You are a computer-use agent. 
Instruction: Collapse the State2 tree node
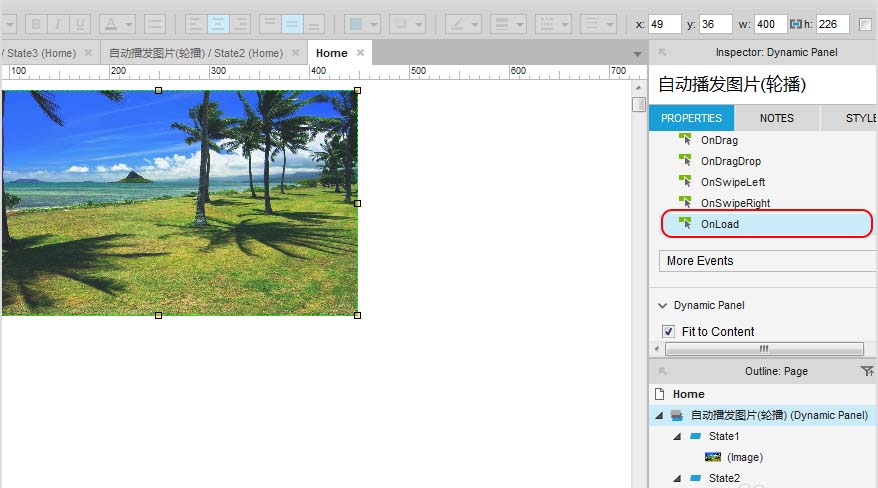pyautogui.click(x=677, y=478)
